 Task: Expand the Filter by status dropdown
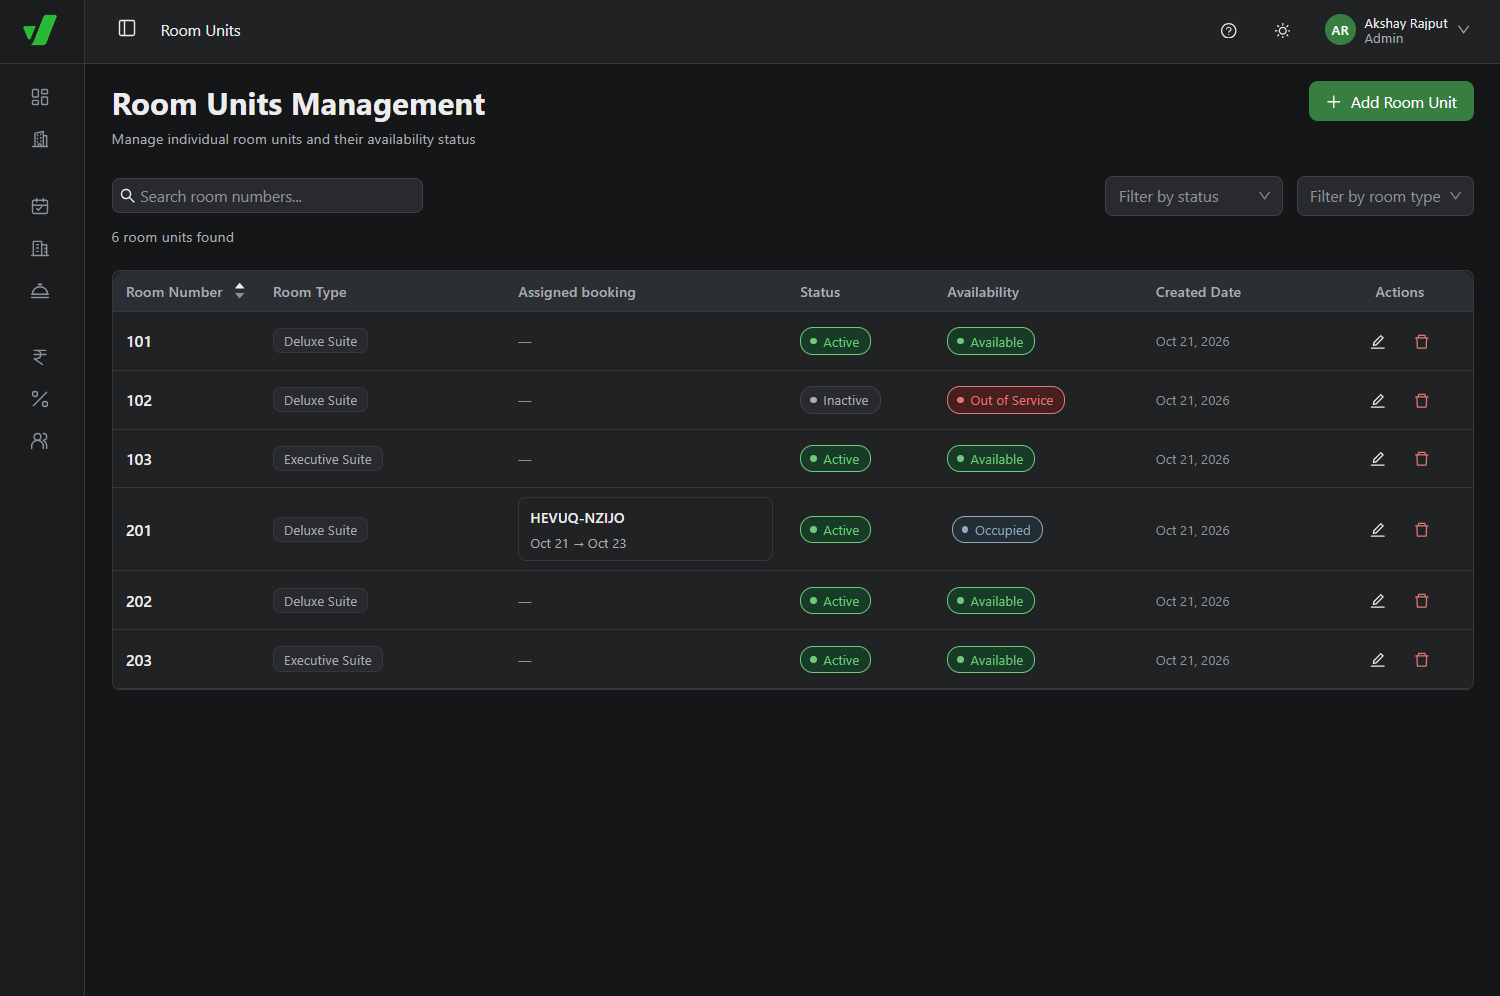coord(1194,196)
